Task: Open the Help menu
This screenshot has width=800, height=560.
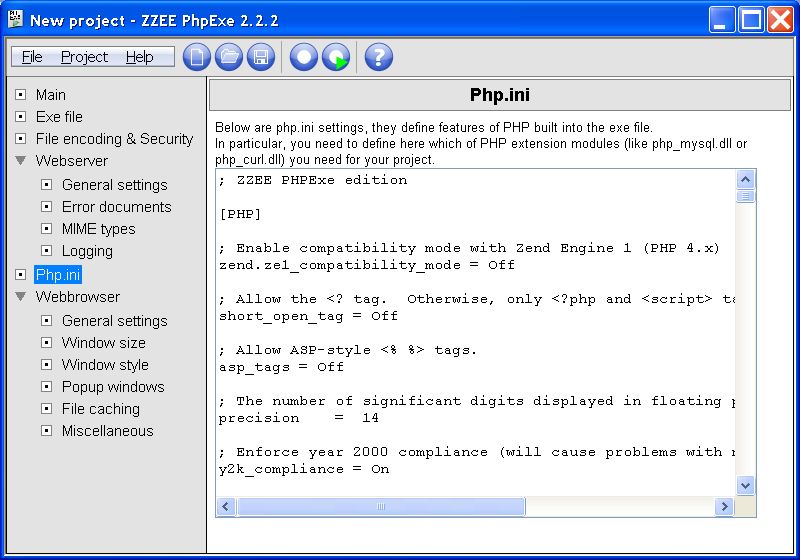Action: pyautogui.click(x=139, y=57)
